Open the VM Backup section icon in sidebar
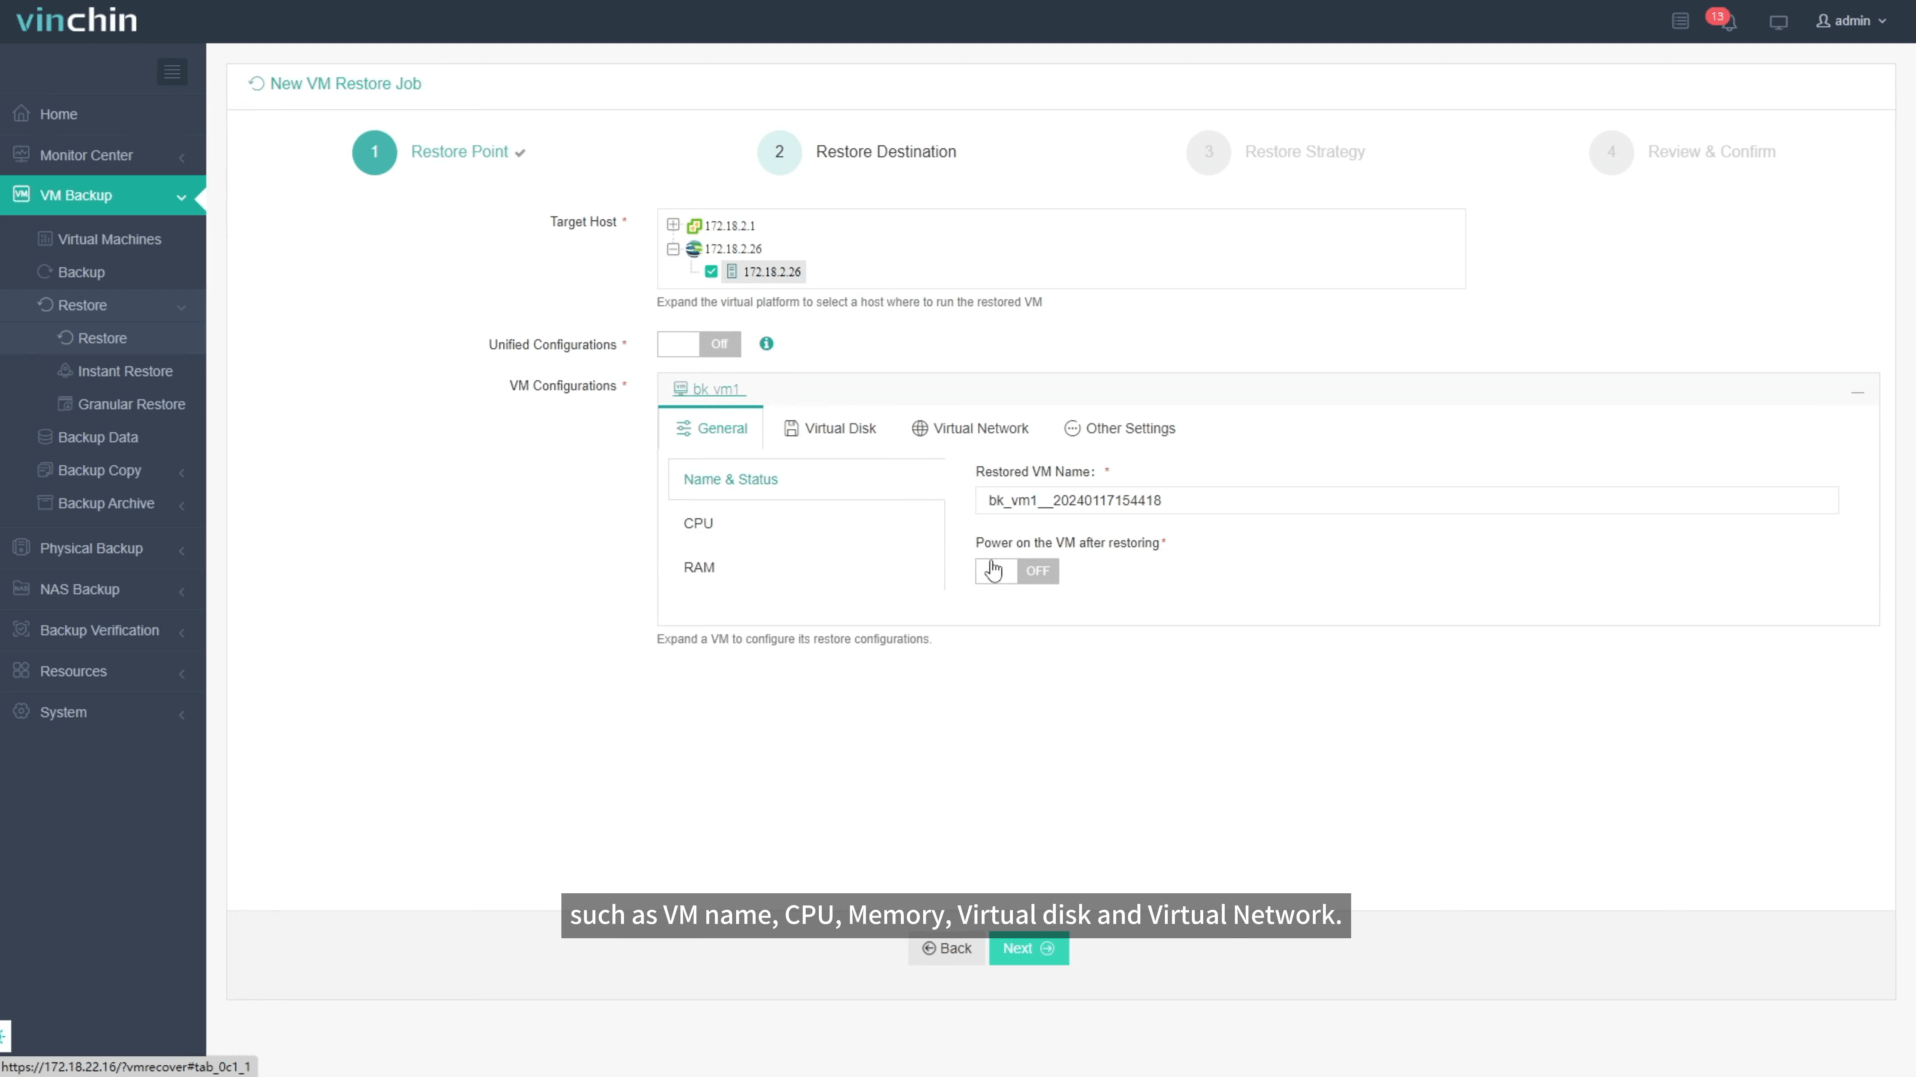Image resolution: width=1916 pixels, height=1077 pixels. coord(20,194)
